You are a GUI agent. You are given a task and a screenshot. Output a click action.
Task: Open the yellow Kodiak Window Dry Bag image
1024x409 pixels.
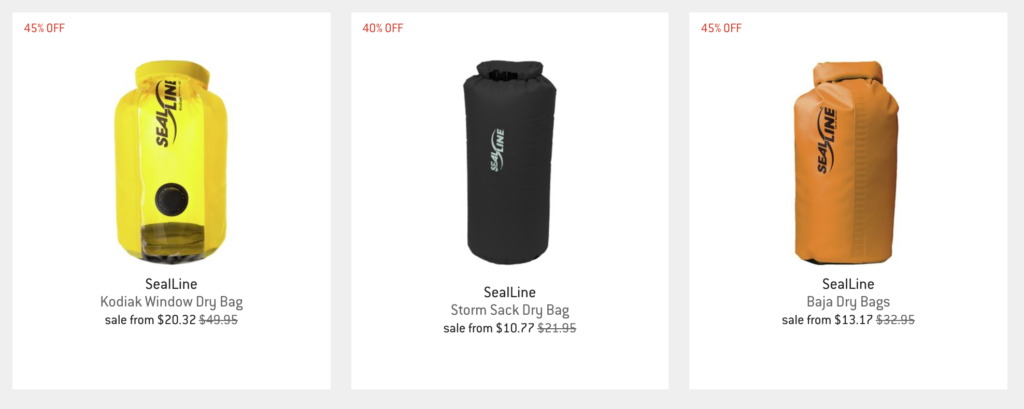[x=171, y=163]
